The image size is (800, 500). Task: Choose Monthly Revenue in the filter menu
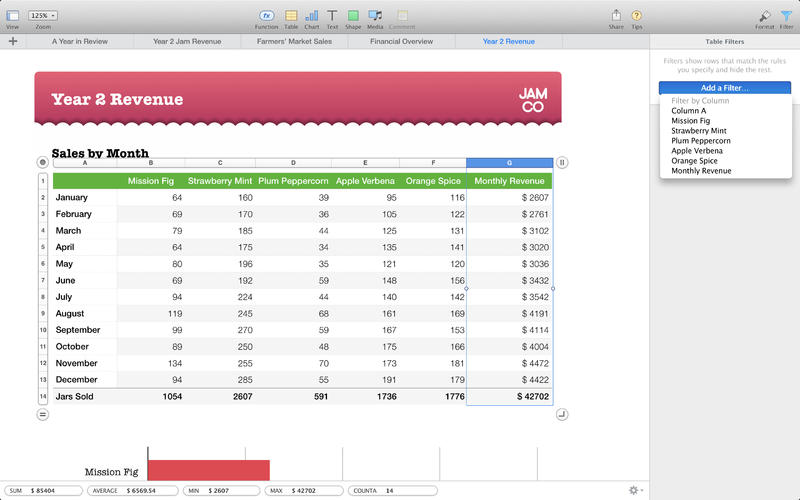(x=701, y=171)
